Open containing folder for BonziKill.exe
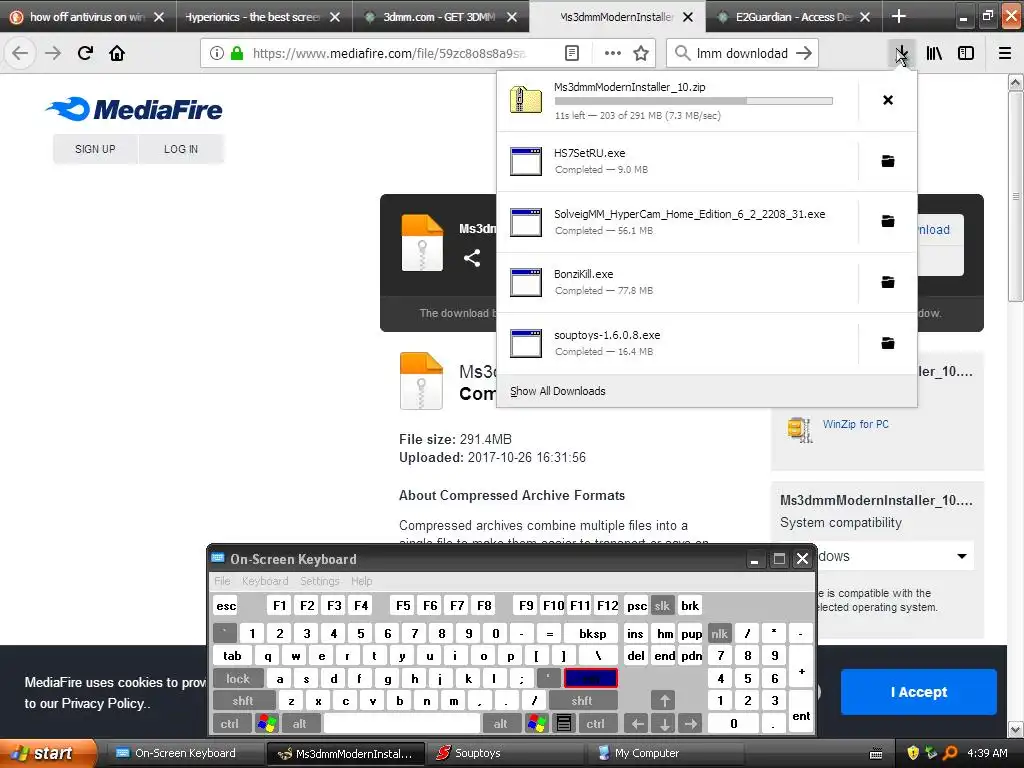This screenshot has width=1024, height=768. [x=888, y=282]
